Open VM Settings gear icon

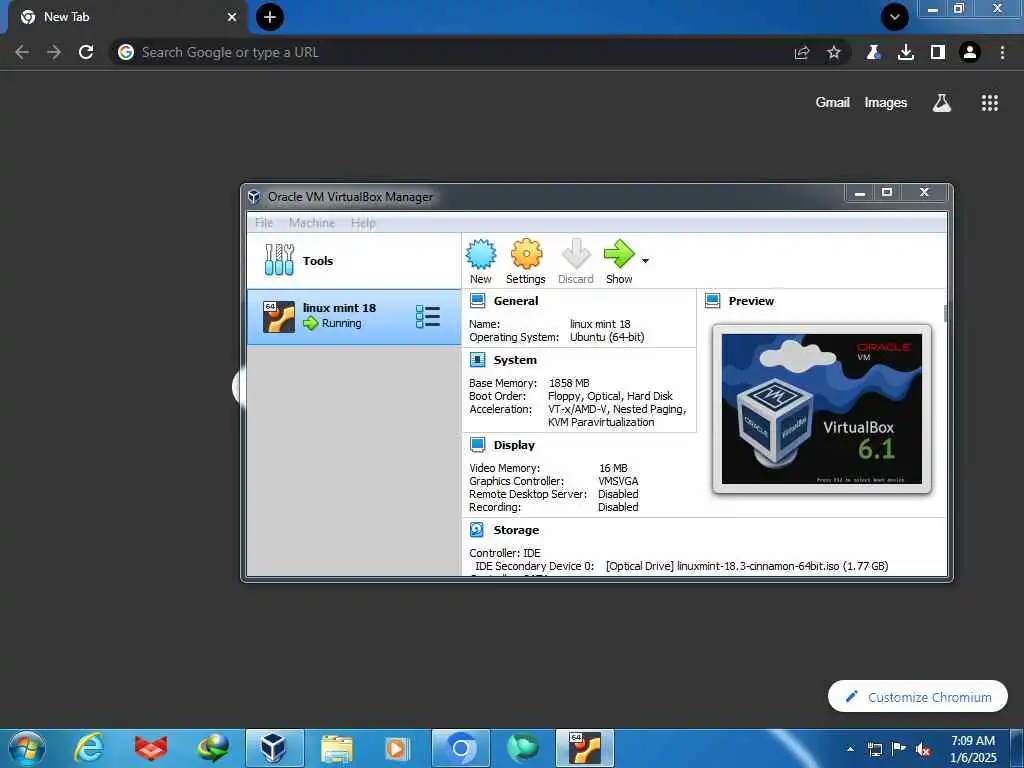(x=526, y=254)
